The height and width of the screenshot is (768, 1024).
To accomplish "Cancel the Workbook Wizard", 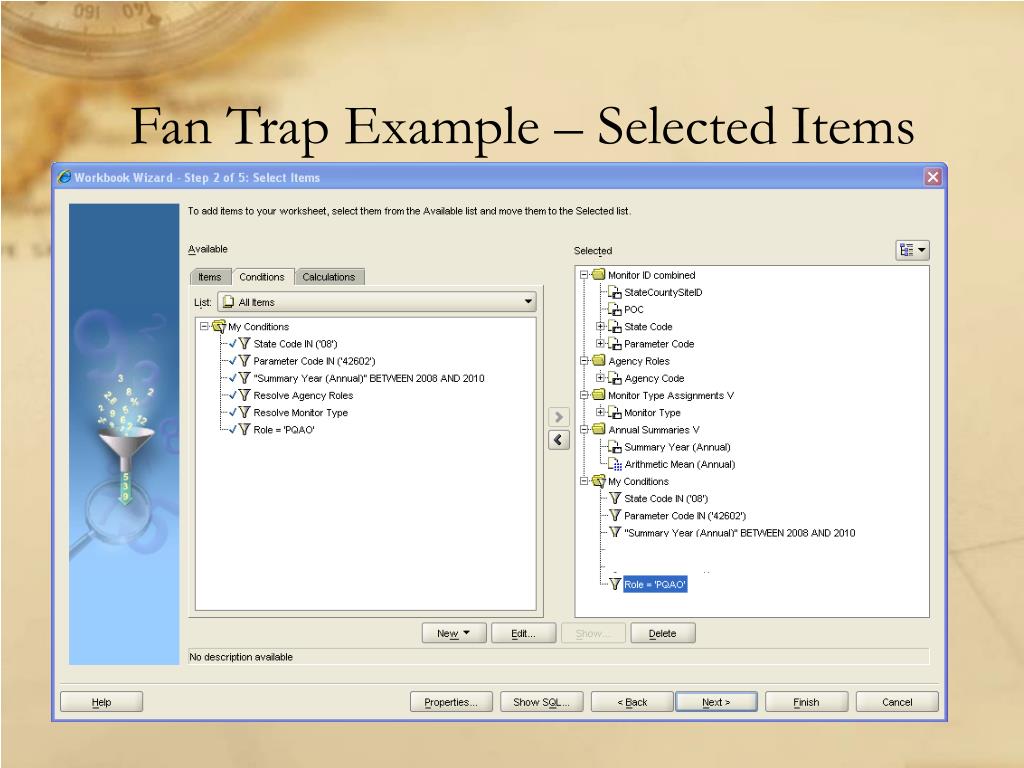I will pos(897,702).
